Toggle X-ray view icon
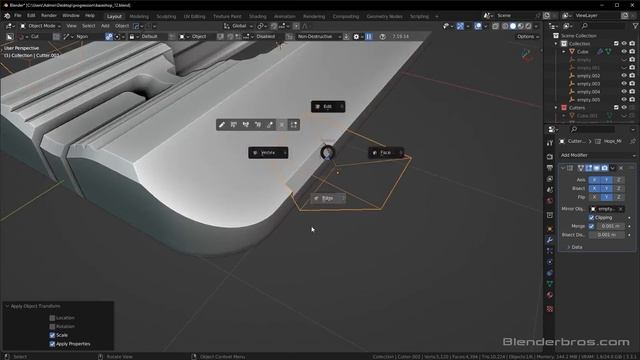Image resolution: width=640 pixels, height=360 pixels. pos(495,26)
